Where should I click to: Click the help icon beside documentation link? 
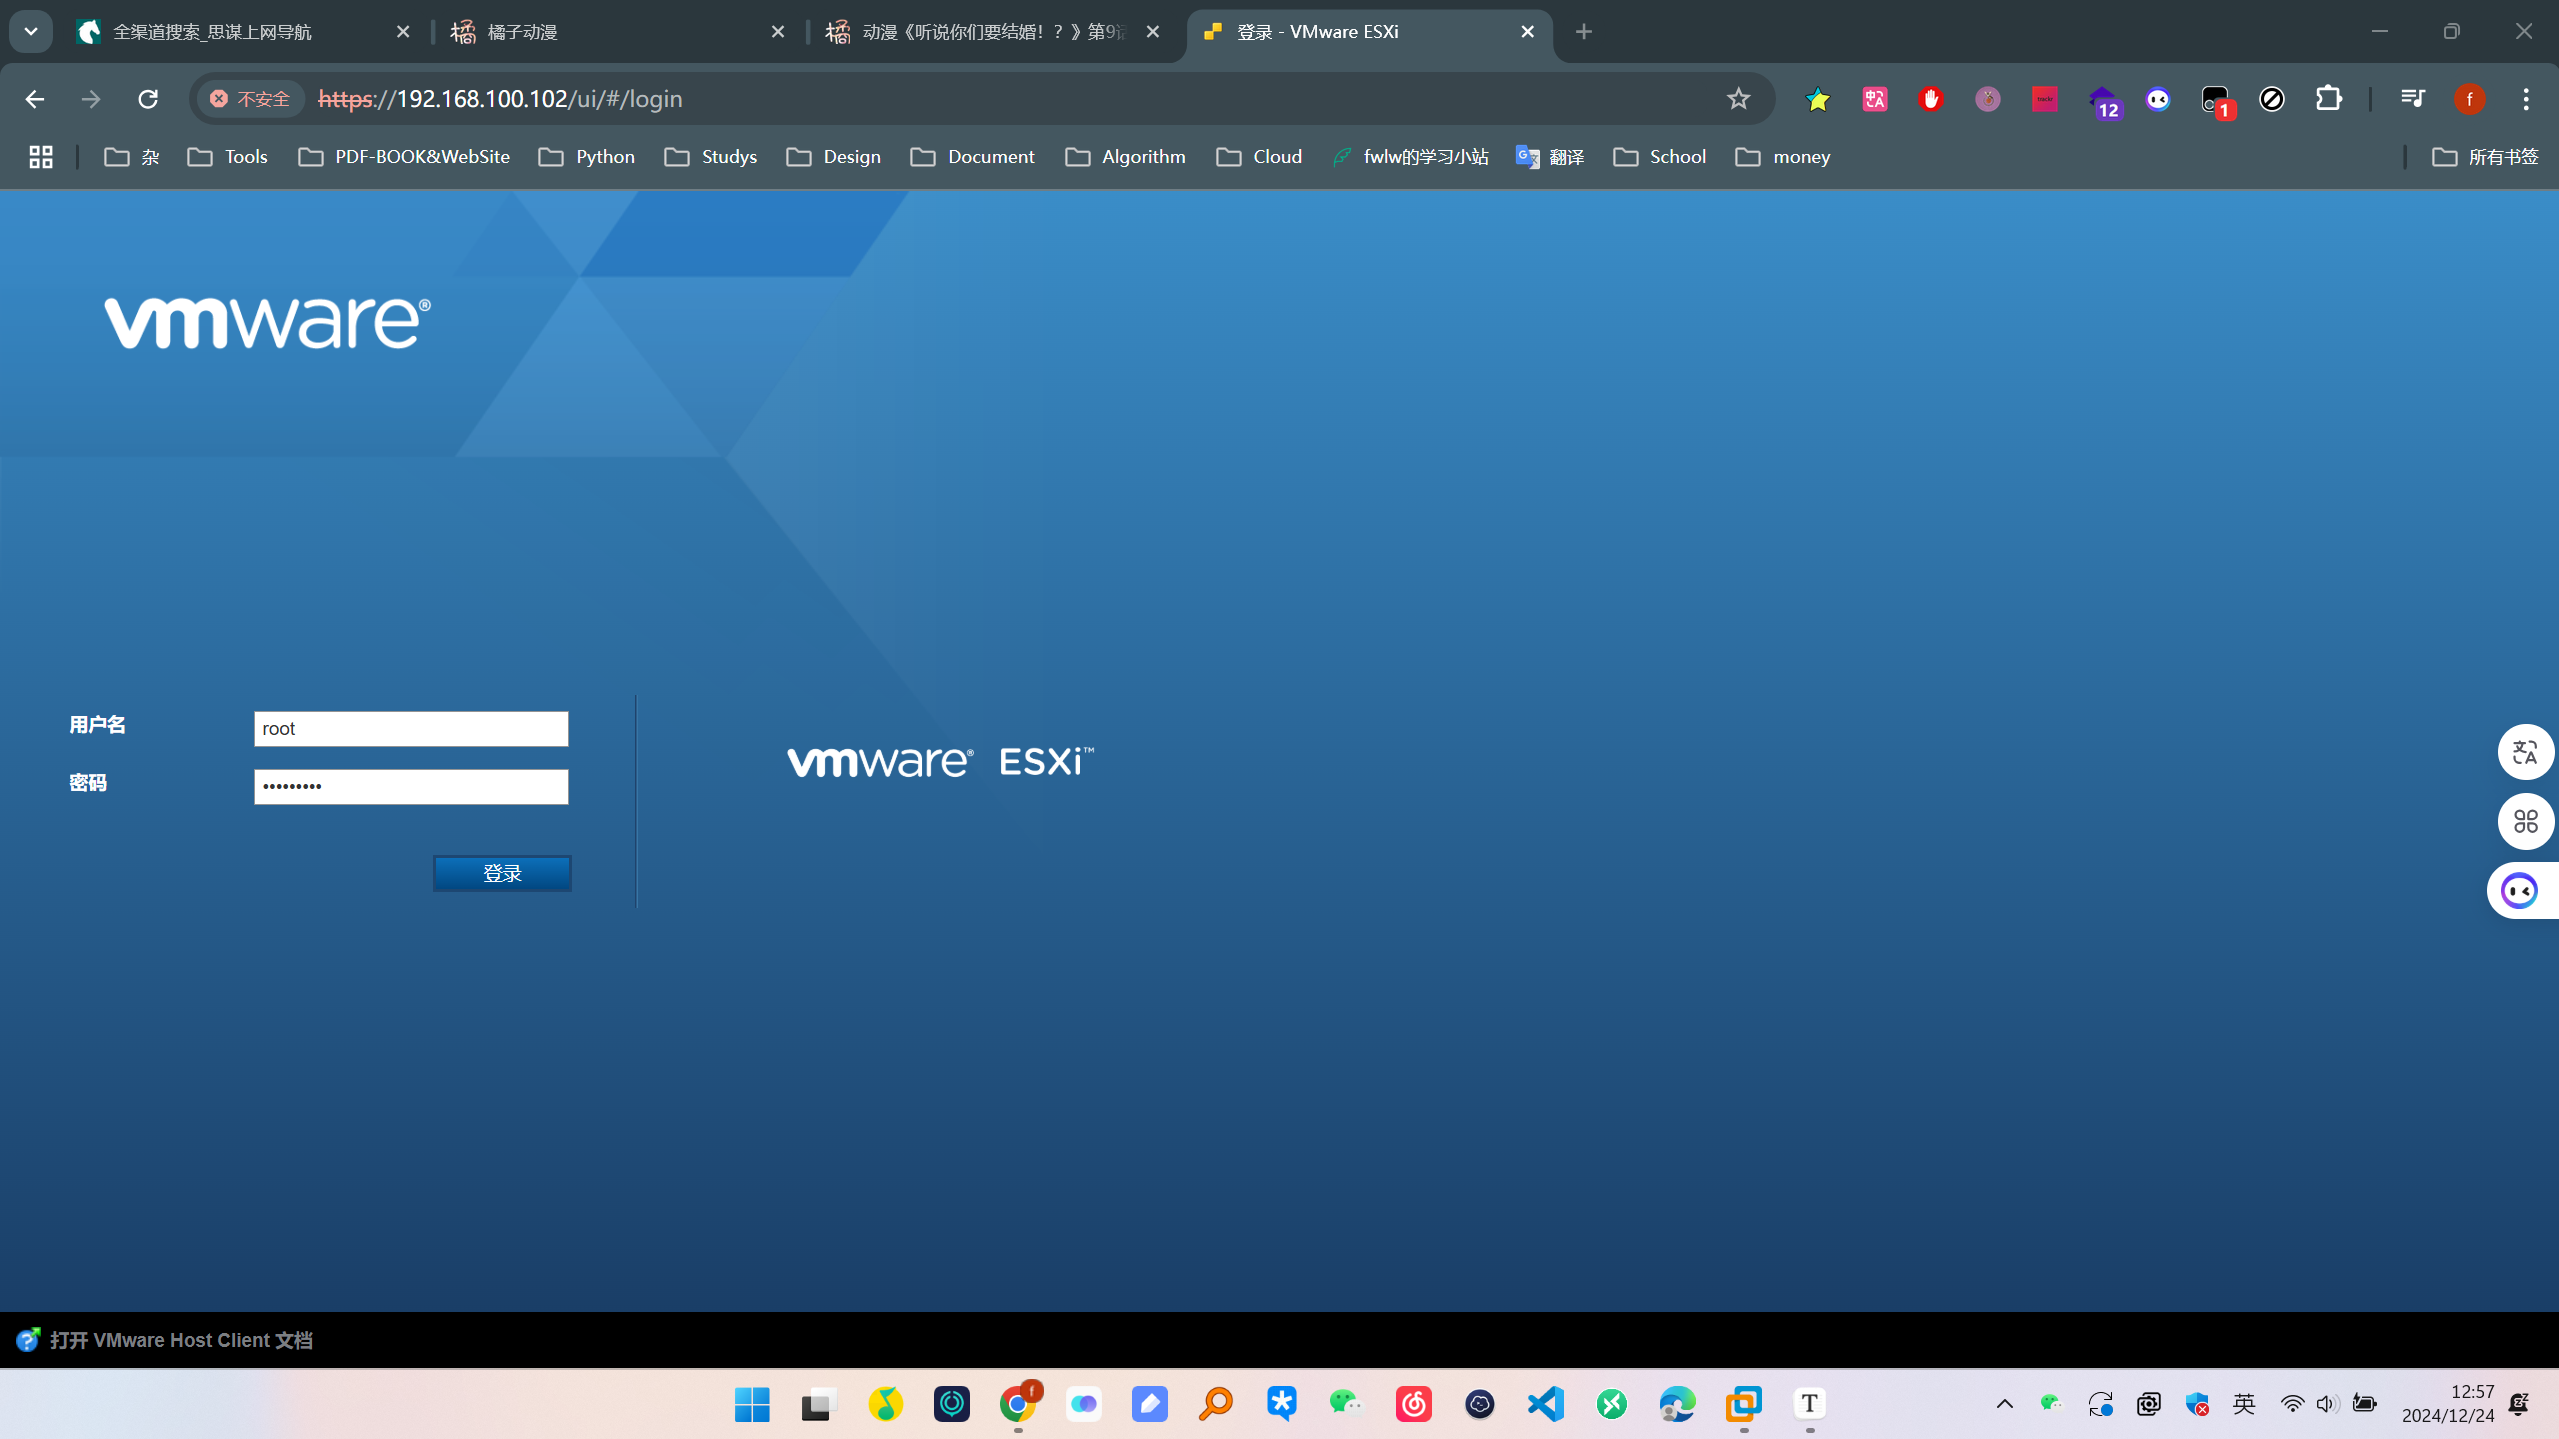pos(27,1340)
